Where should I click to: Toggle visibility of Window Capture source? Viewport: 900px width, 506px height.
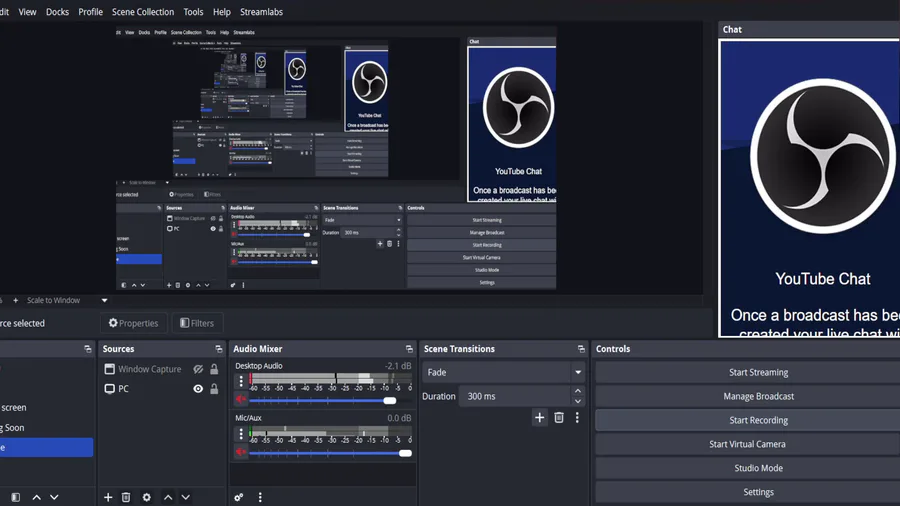pos(198,369)
